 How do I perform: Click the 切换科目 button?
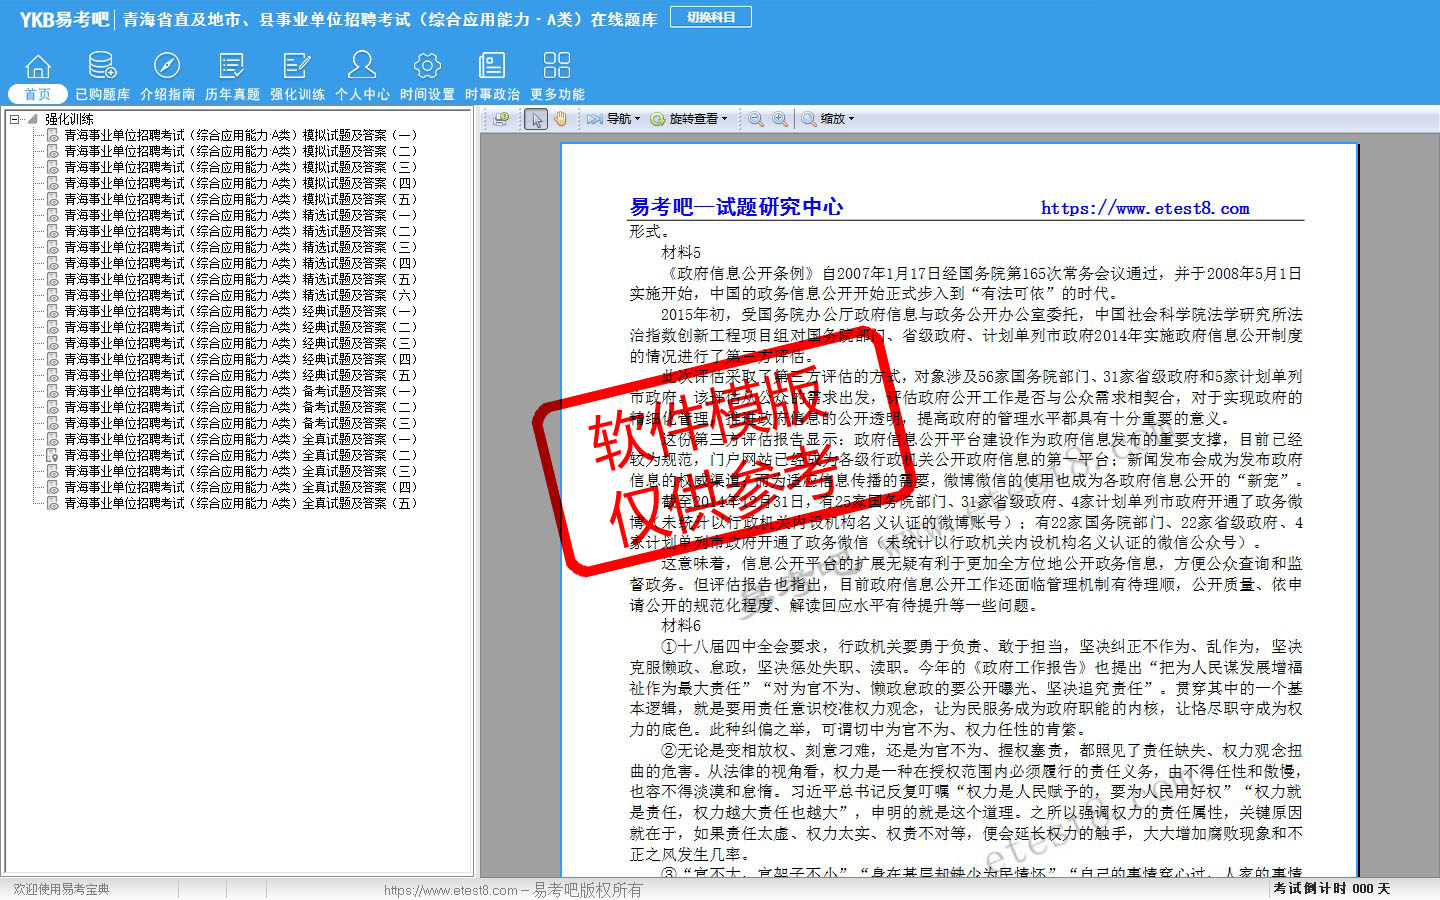[x=711, y=17]
